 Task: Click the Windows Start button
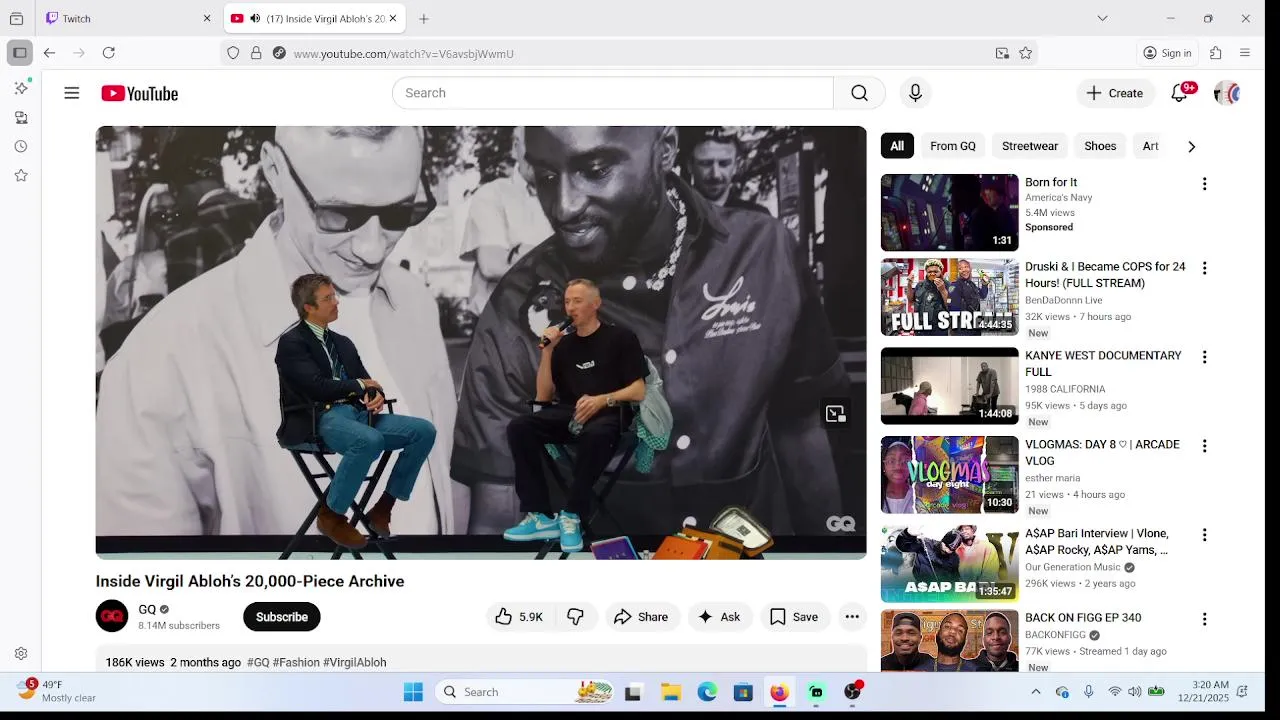click(x=413, y=692)
